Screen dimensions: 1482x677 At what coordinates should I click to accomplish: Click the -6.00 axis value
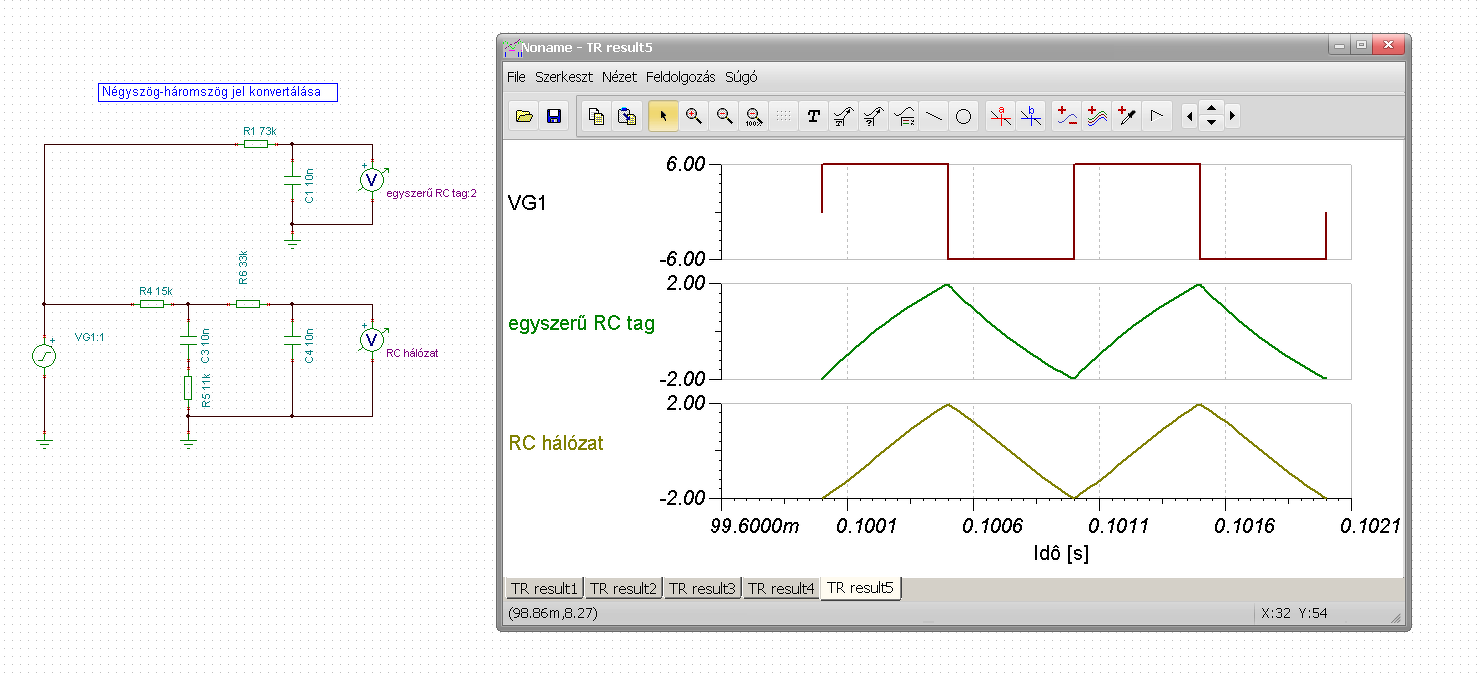click(x=682, y=259)
